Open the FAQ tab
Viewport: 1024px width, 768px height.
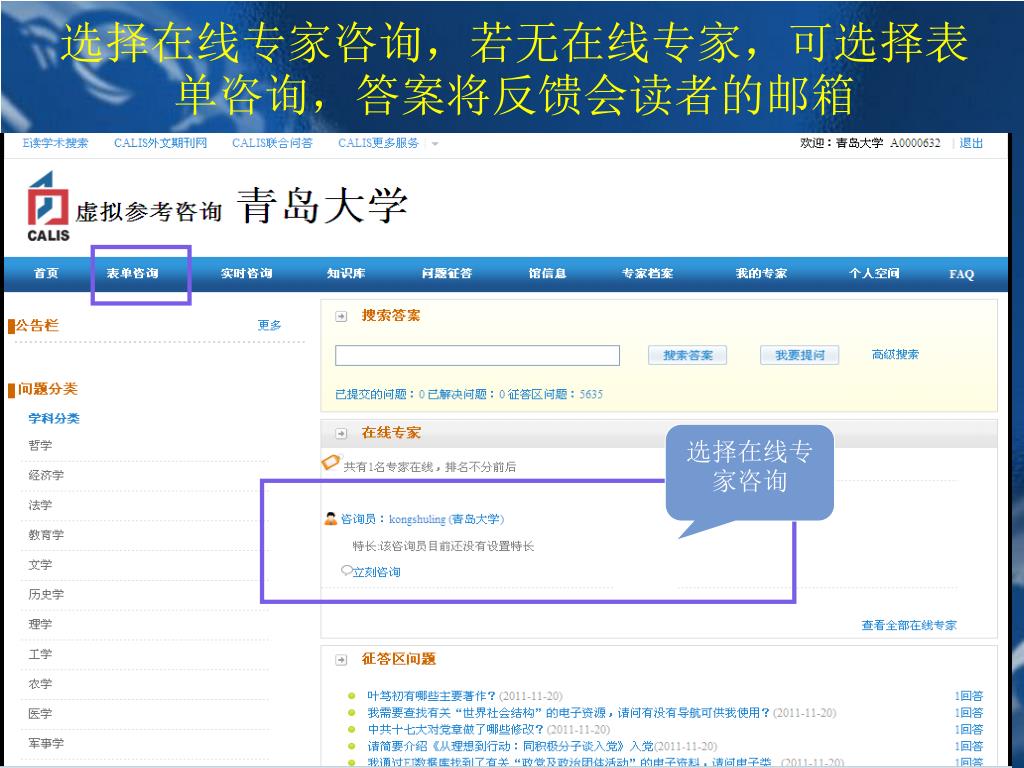[x=961, y=274]
